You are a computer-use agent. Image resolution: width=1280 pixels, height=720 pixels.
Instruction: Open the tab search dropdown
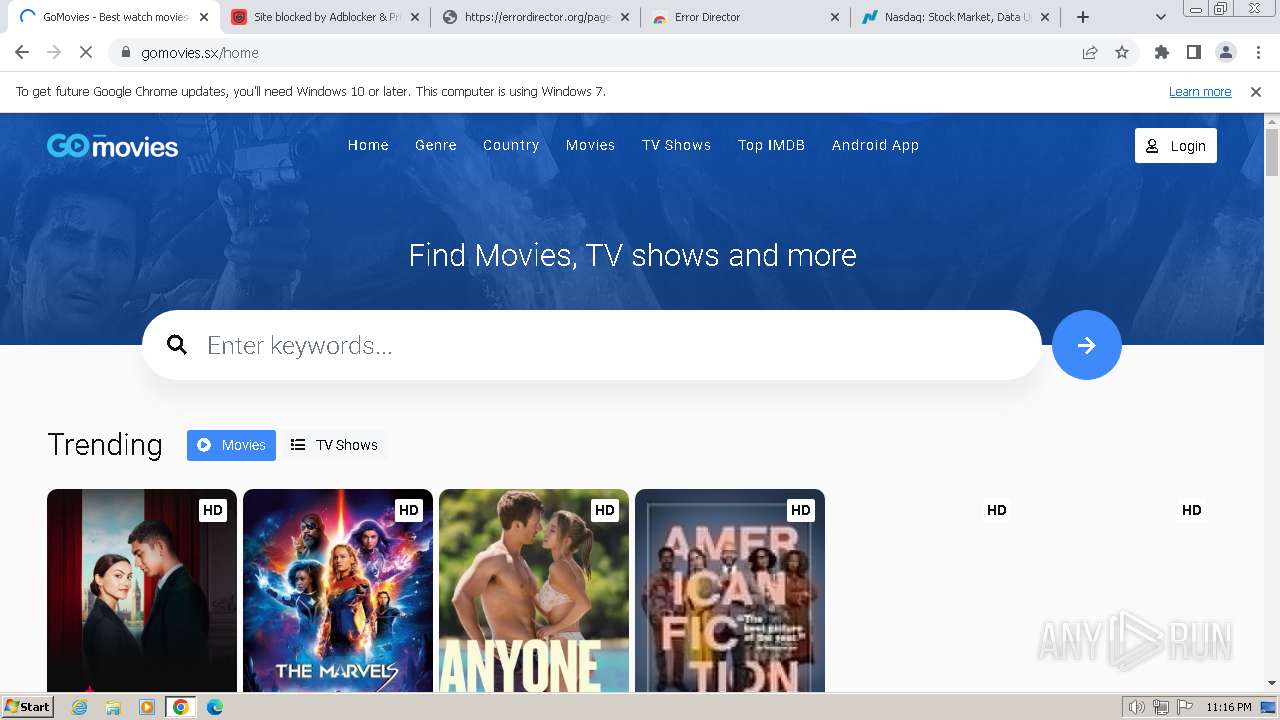[1161, 17]
